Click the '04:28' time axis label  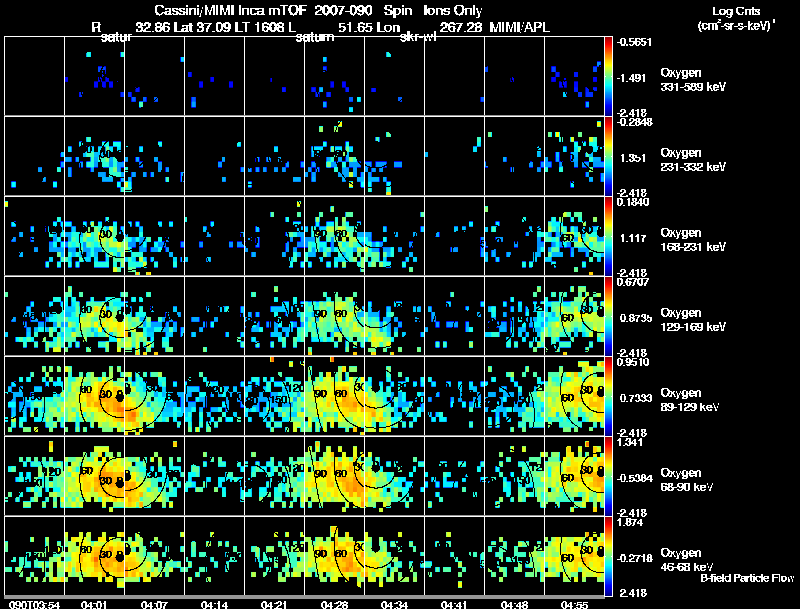tap(334, 605)
